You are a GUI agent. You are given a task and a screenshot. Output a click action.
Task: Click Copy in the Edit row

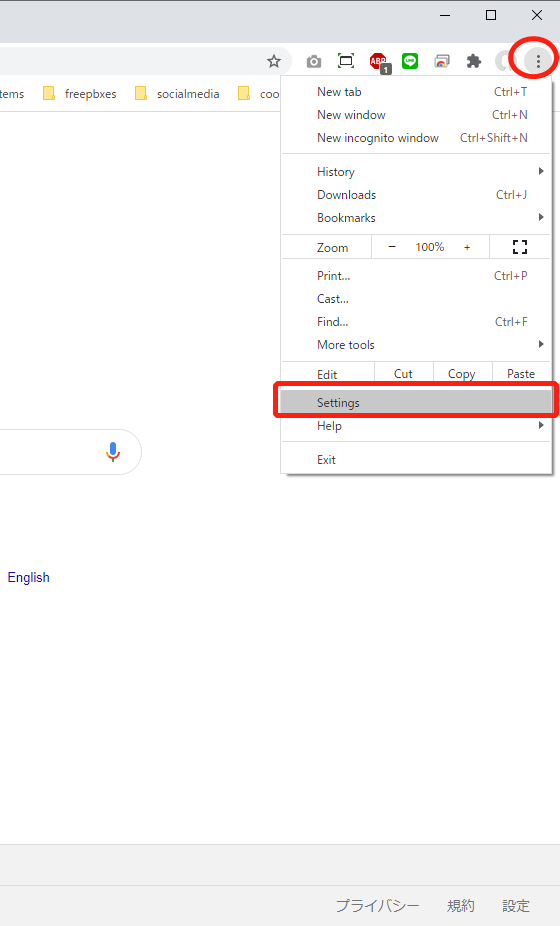coord(461,374)
